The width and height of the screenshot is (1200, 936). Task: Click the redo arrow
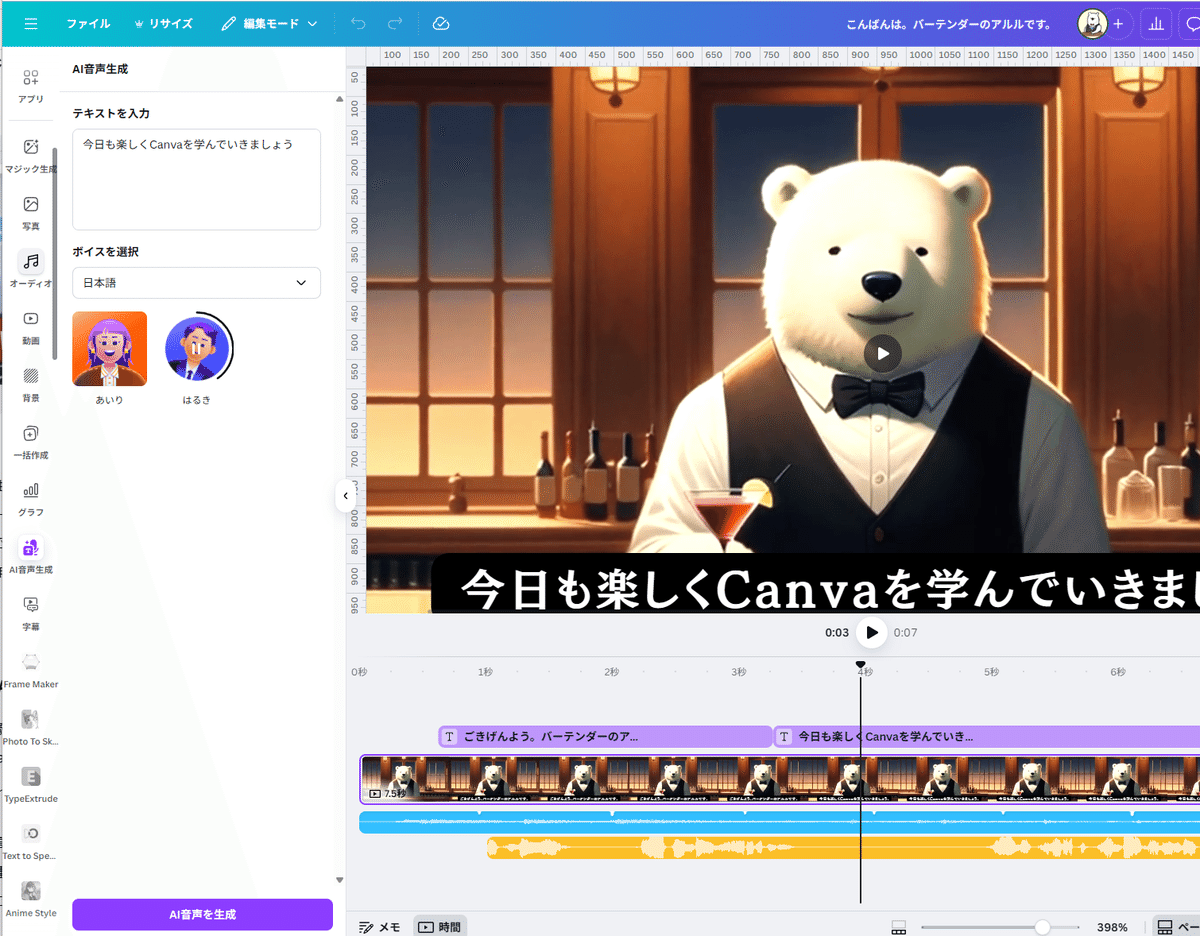point(395,23)
